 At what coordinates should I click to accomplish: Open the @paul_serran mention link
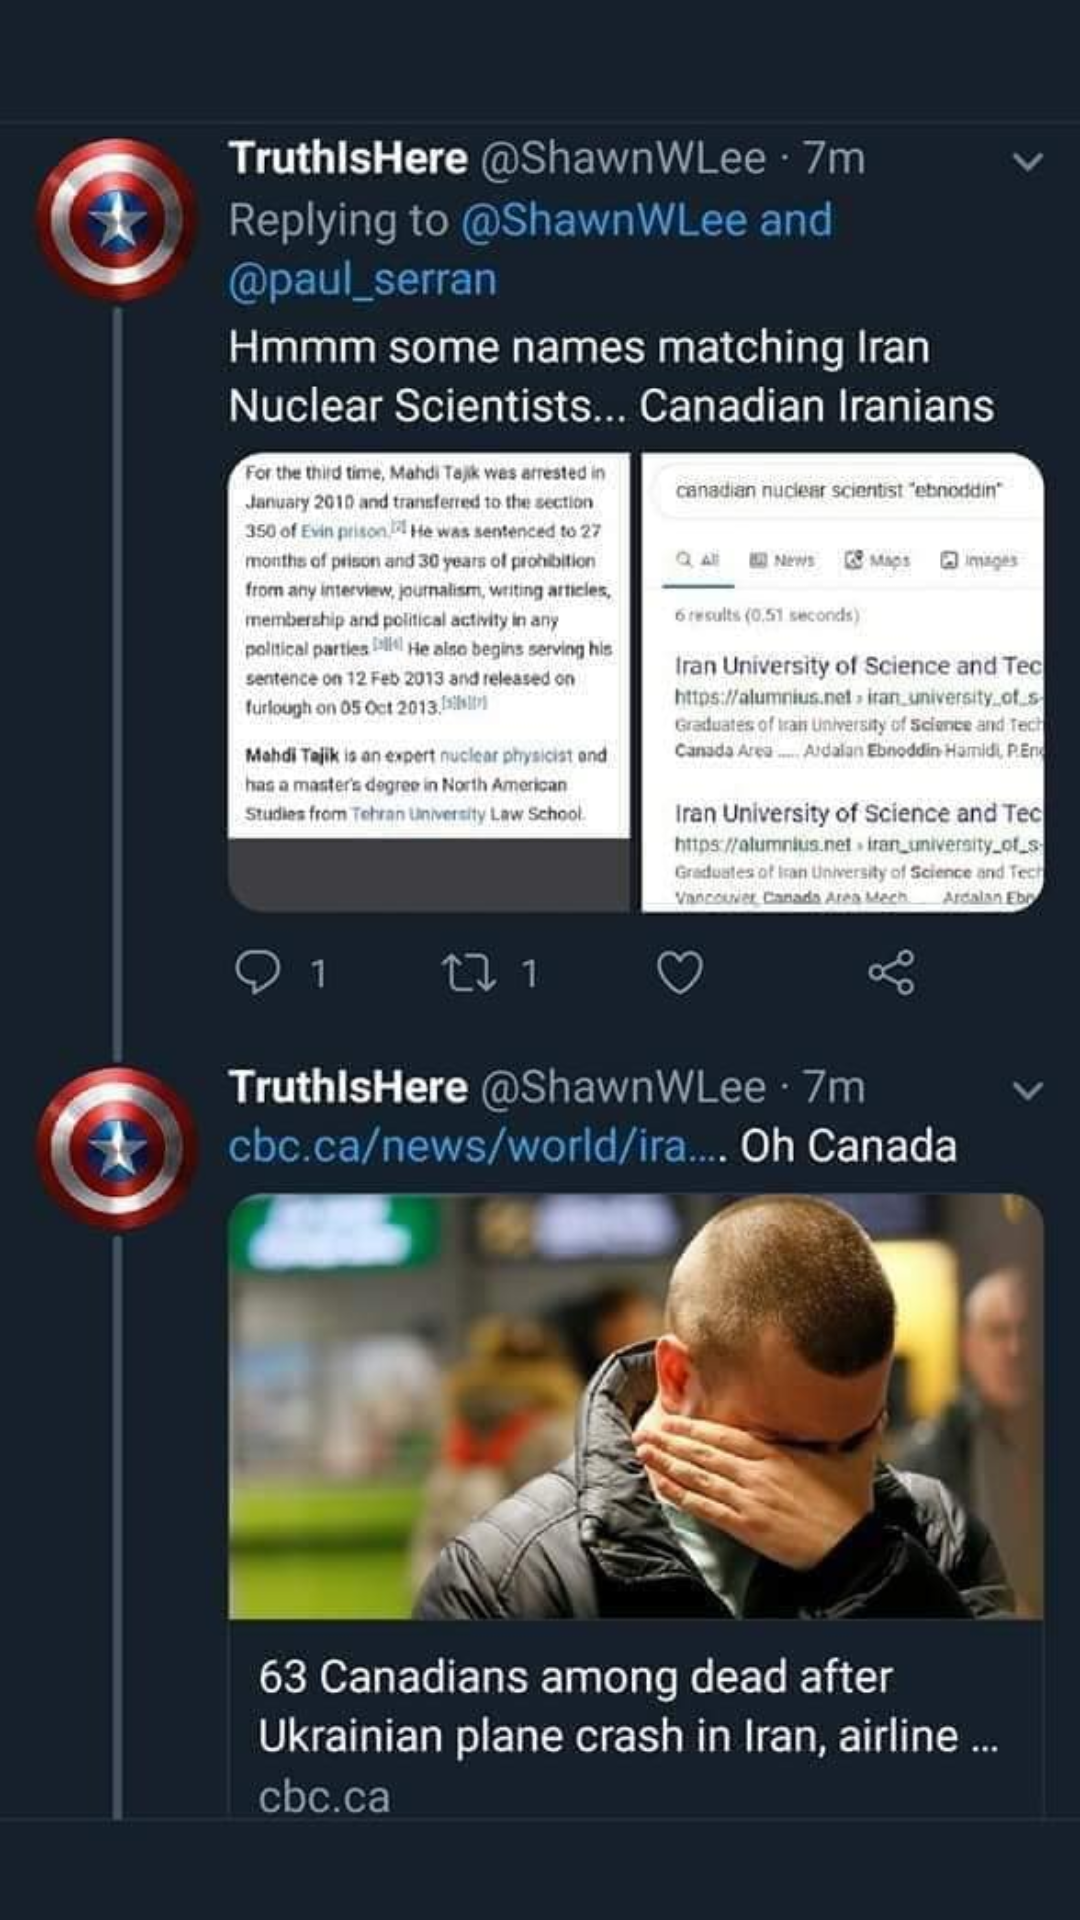(x=362, y=280)
